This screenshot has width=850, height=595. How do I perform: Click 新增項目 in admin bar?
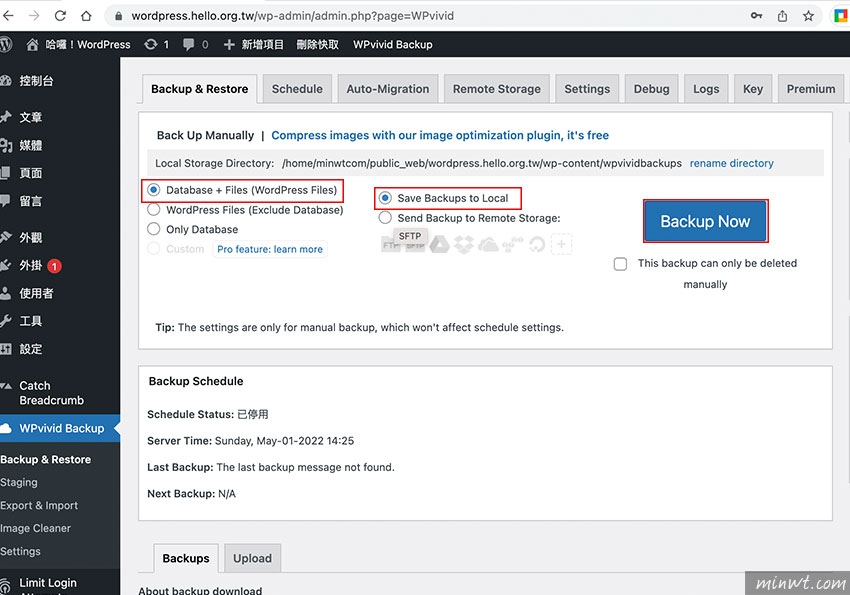(254, 44)
